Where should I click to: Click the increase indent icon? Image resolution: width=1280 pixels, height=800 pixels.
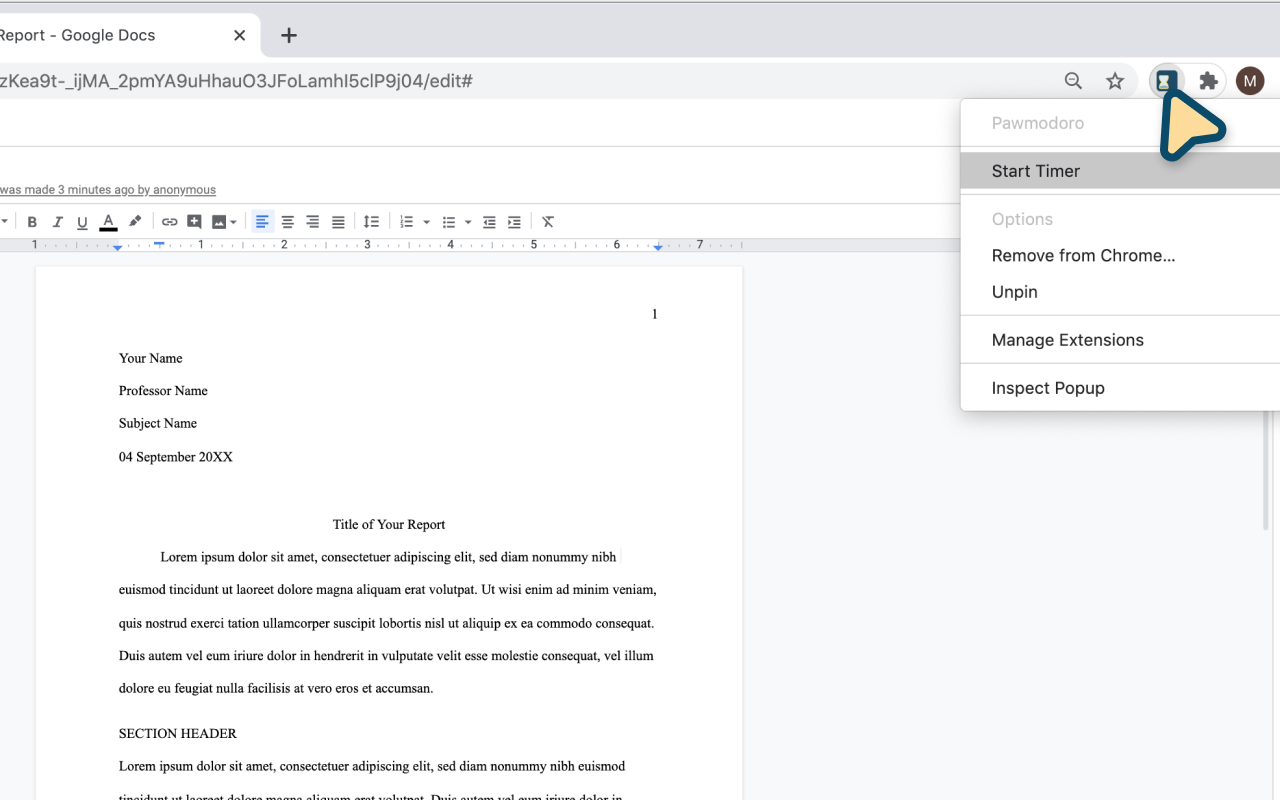514,222
